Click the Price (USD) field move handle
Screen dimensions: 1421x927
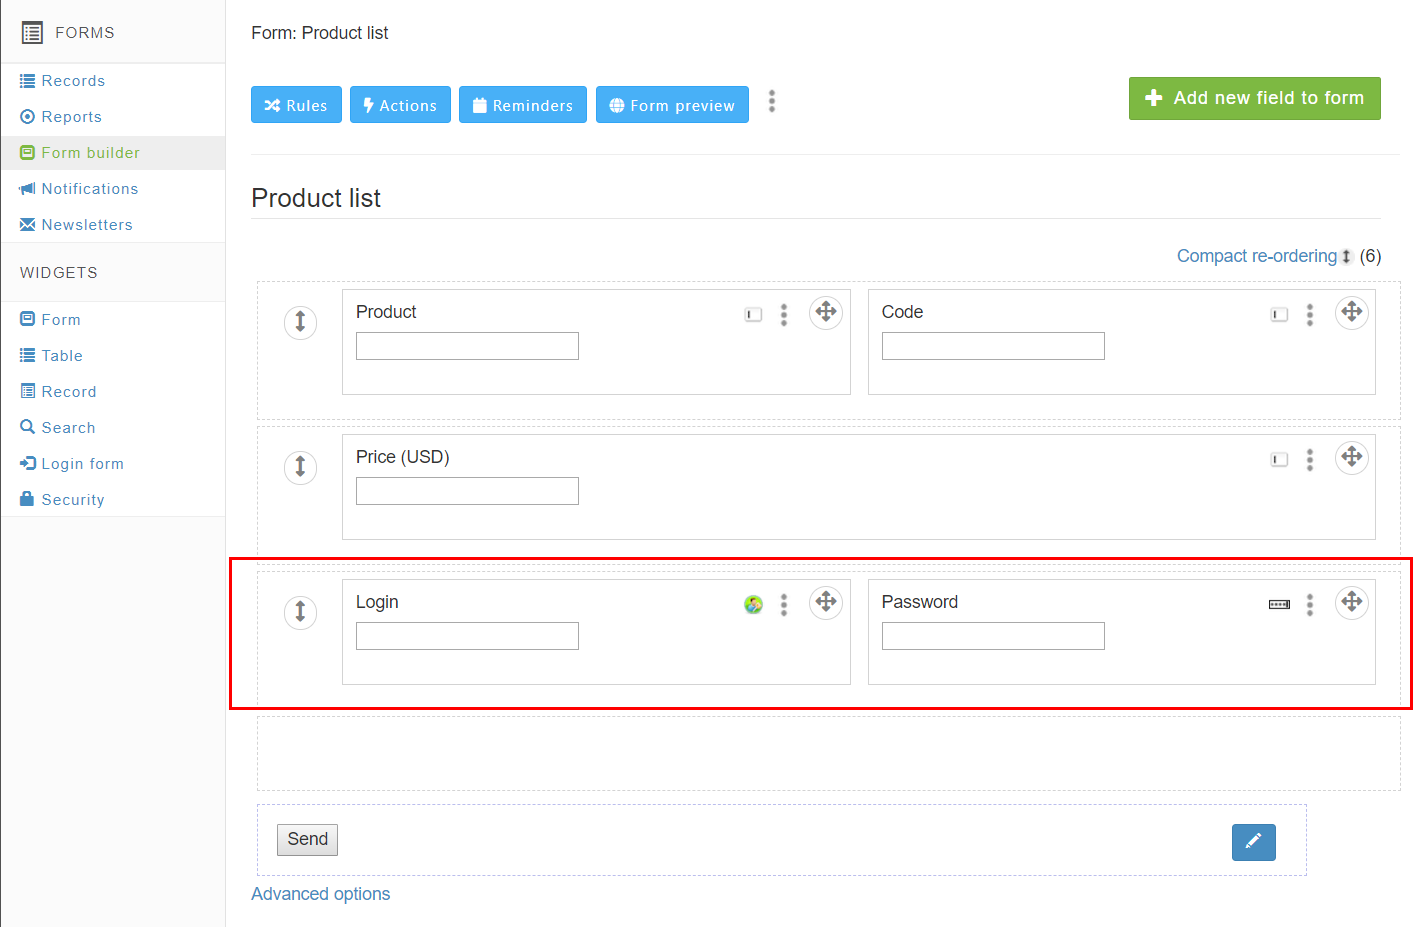coord(1352,457)
